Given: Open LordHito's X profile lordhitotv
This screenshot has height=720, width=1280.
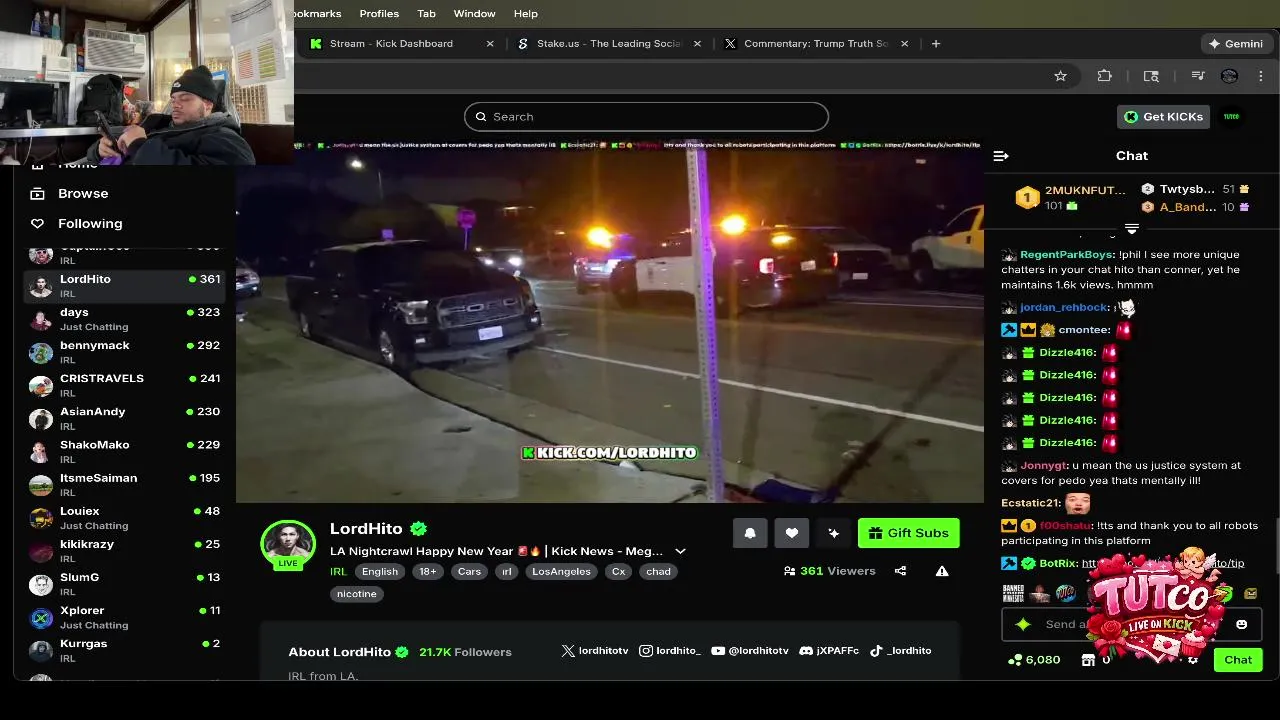Looking at the screenshot, I should [x=595, y=651].
